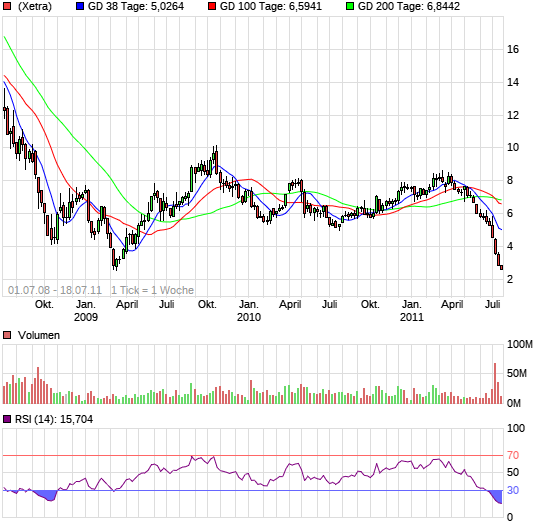Click the RSI 70 overbought level label

[x=513, y=455]
